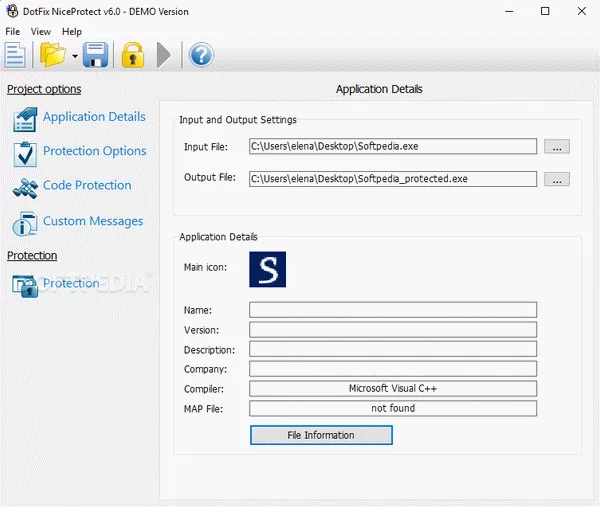The height and width of the screenshot is (507, 600).
Task: Click the padlock protect icon in toolbar
Action: (x=133, y=55)
